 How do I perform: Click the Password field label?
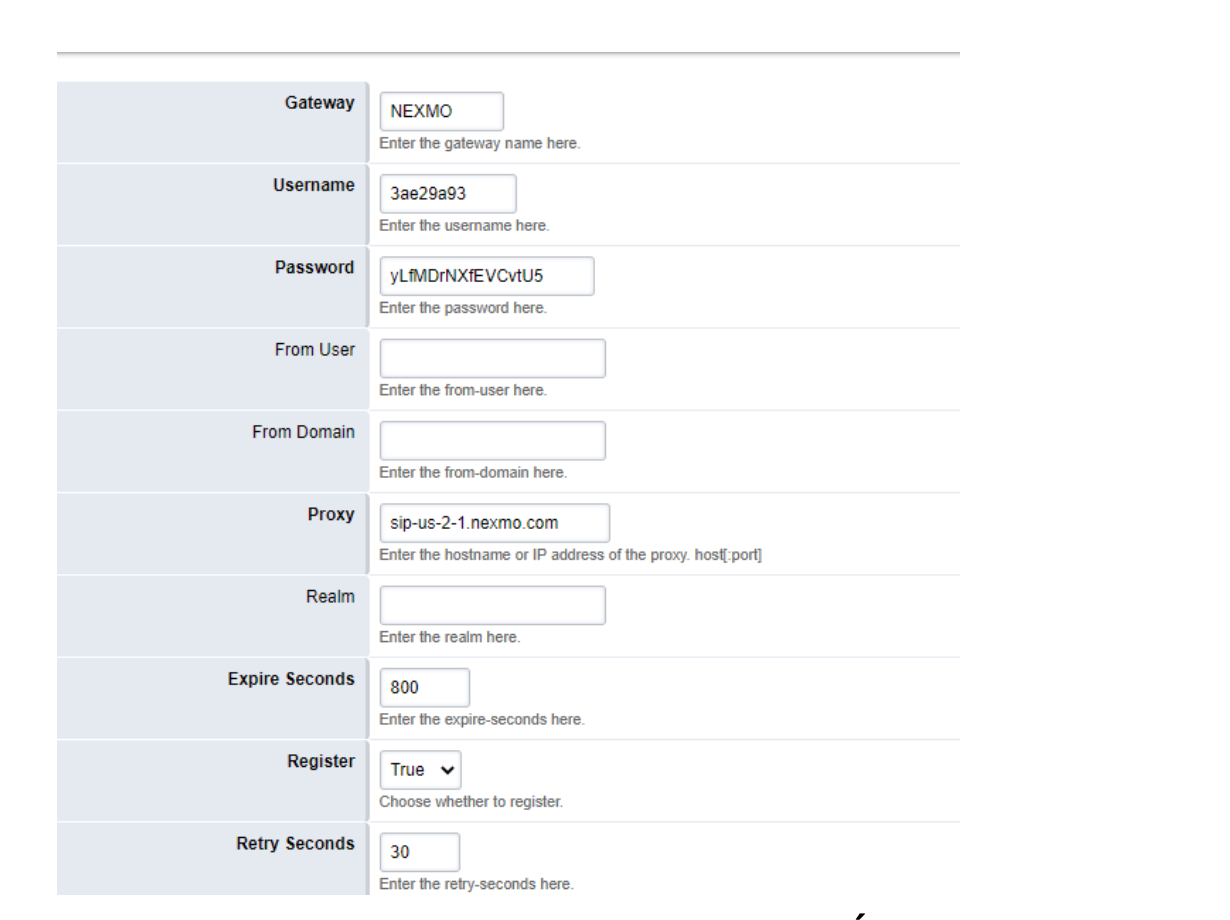coord(314,267)
